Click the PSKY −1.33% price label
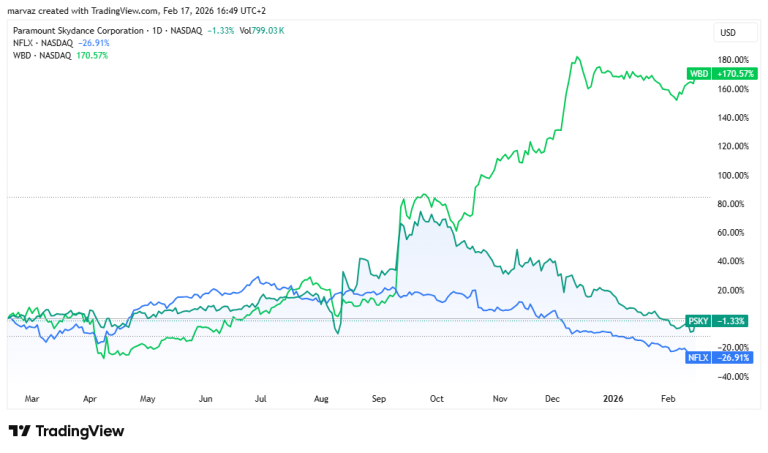 (717, 321)
